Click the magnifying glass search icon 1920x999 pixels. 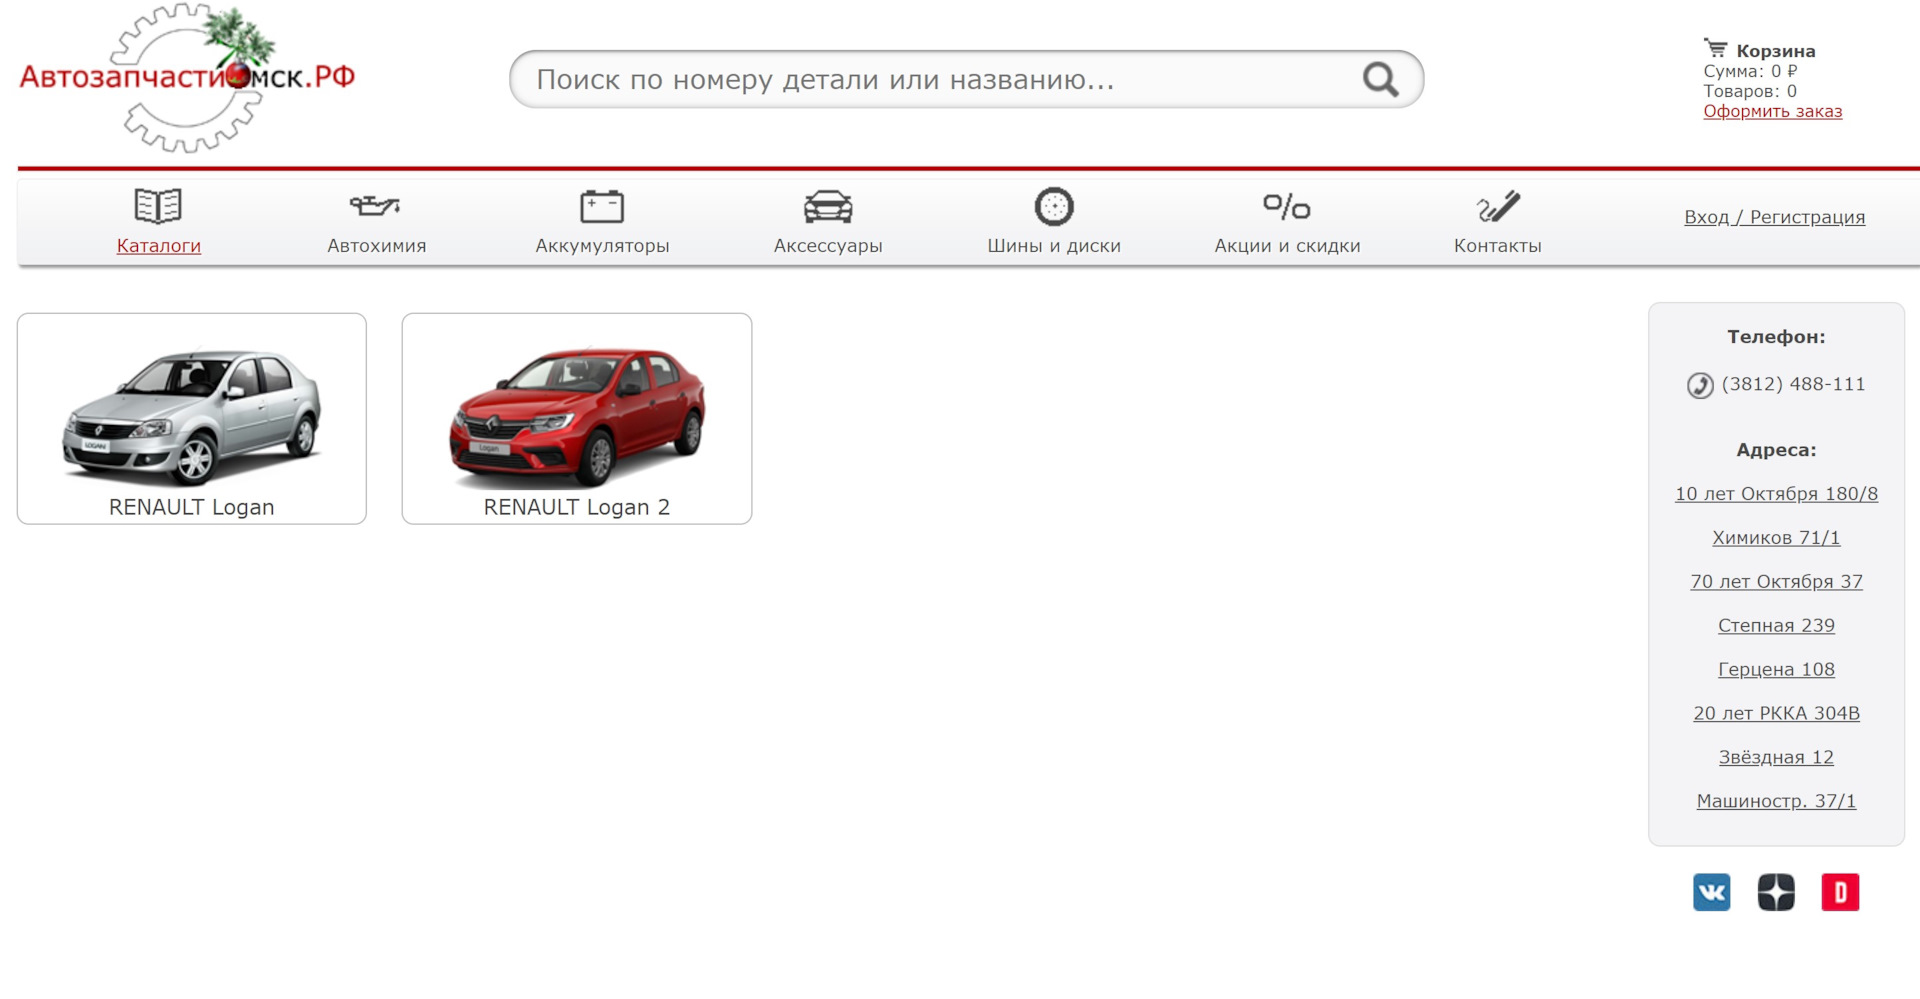pyautogui.click(x=1380, y=79)
